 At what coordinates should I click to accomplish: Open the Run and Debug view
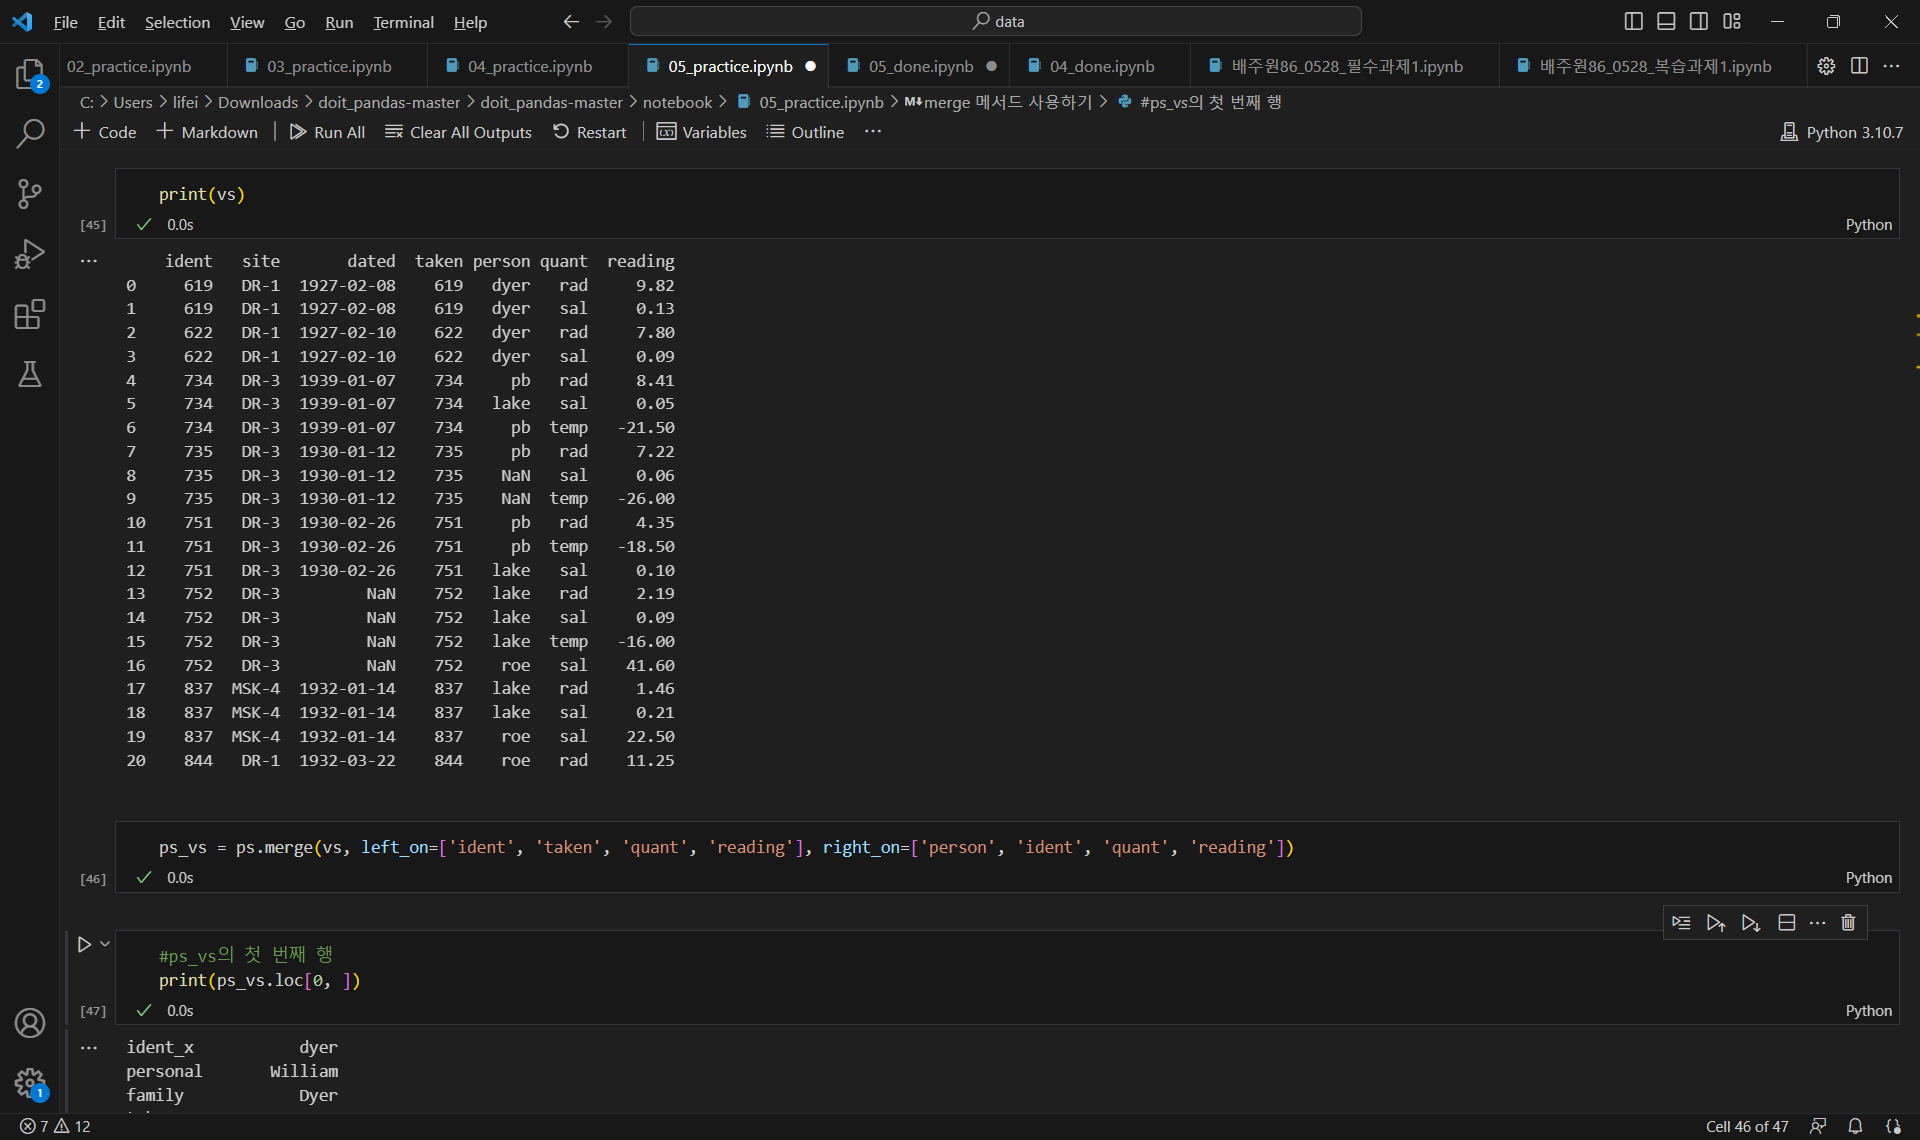[x=30, y=254]
